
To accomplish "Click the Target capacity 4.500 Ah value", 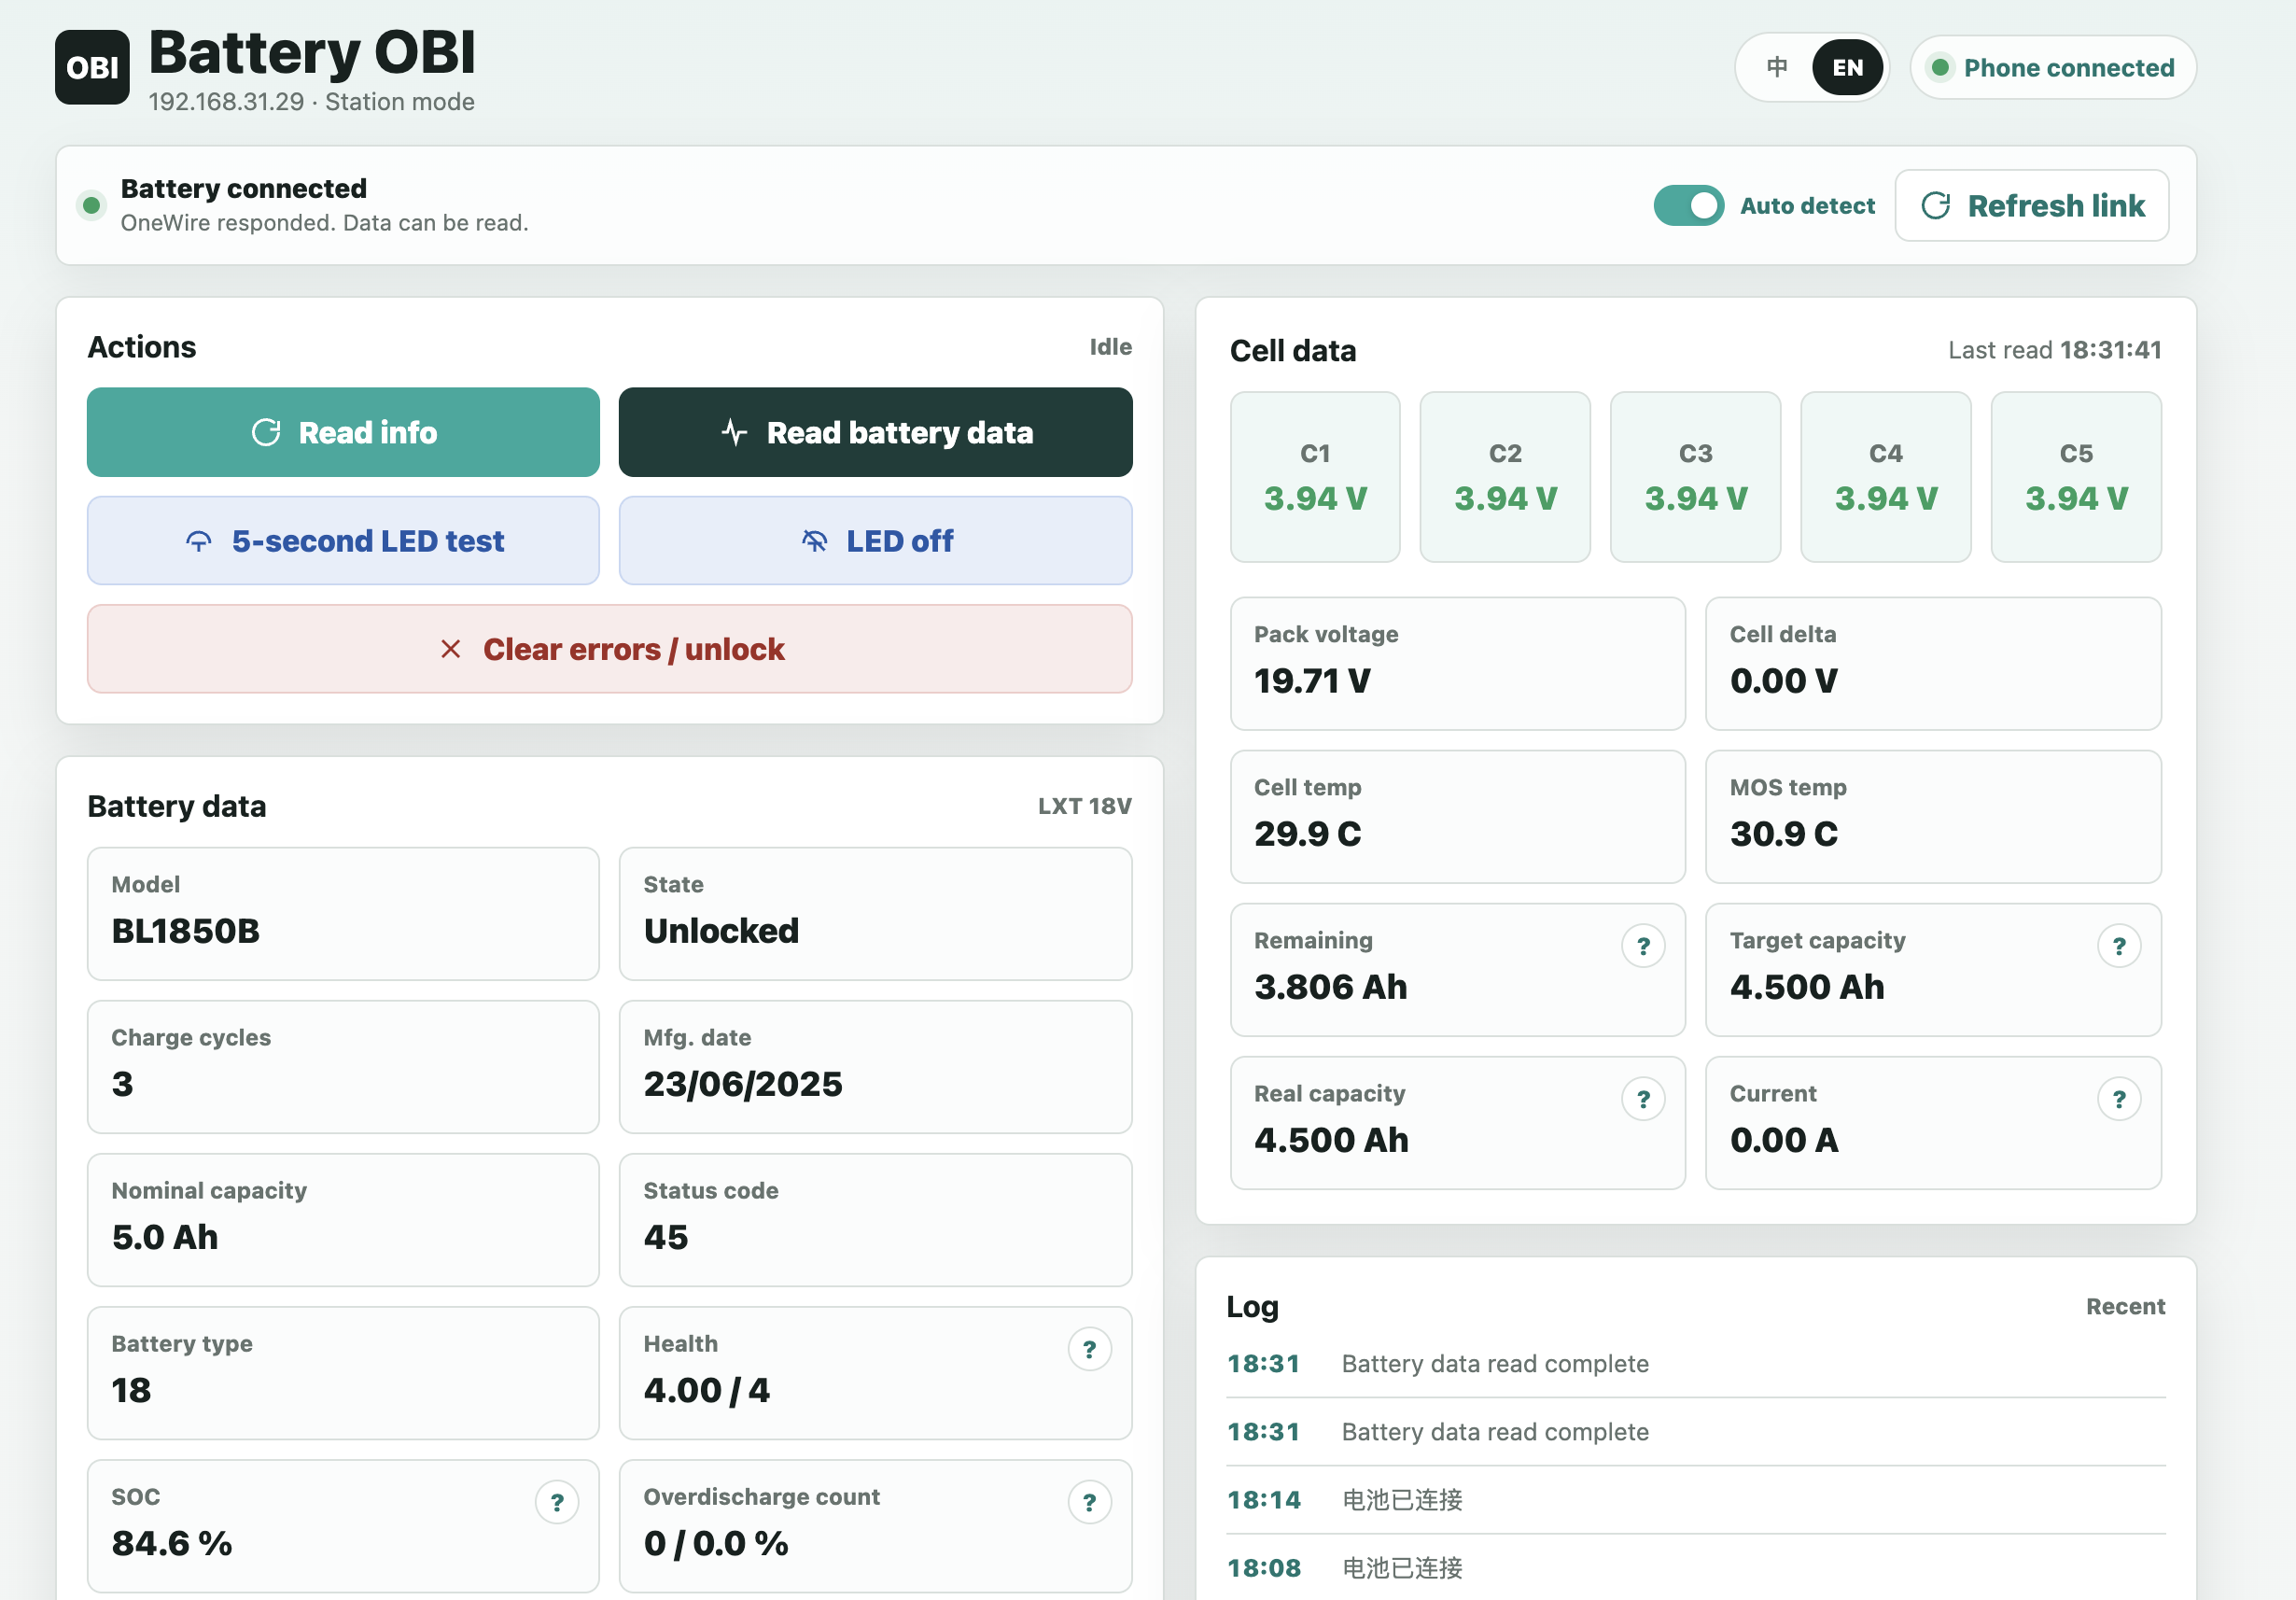I will pos(1807,987).
